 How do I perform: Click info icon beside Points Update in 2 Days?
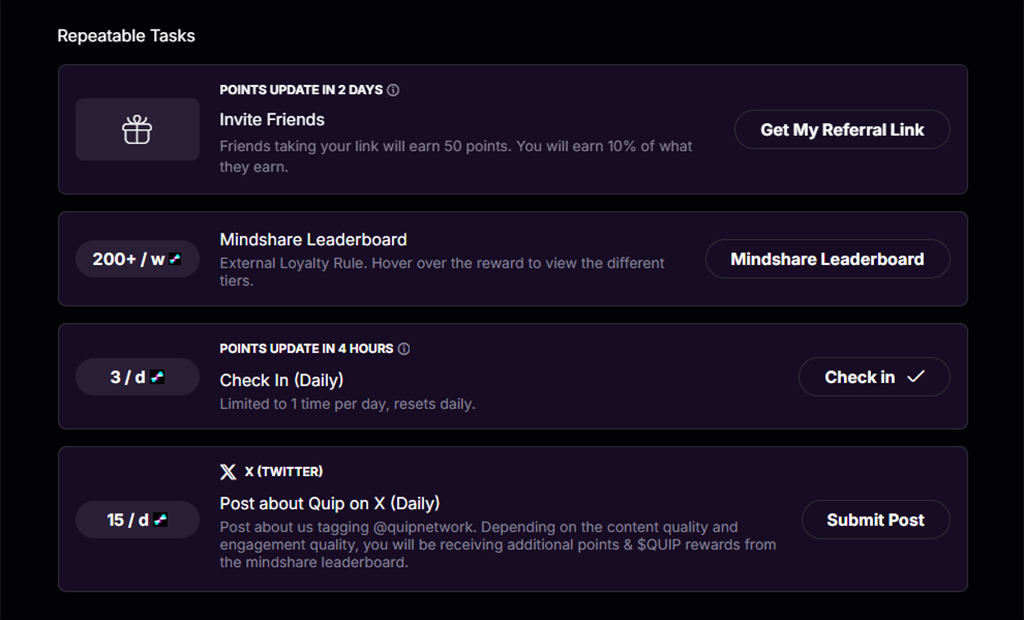pos(393,90)
